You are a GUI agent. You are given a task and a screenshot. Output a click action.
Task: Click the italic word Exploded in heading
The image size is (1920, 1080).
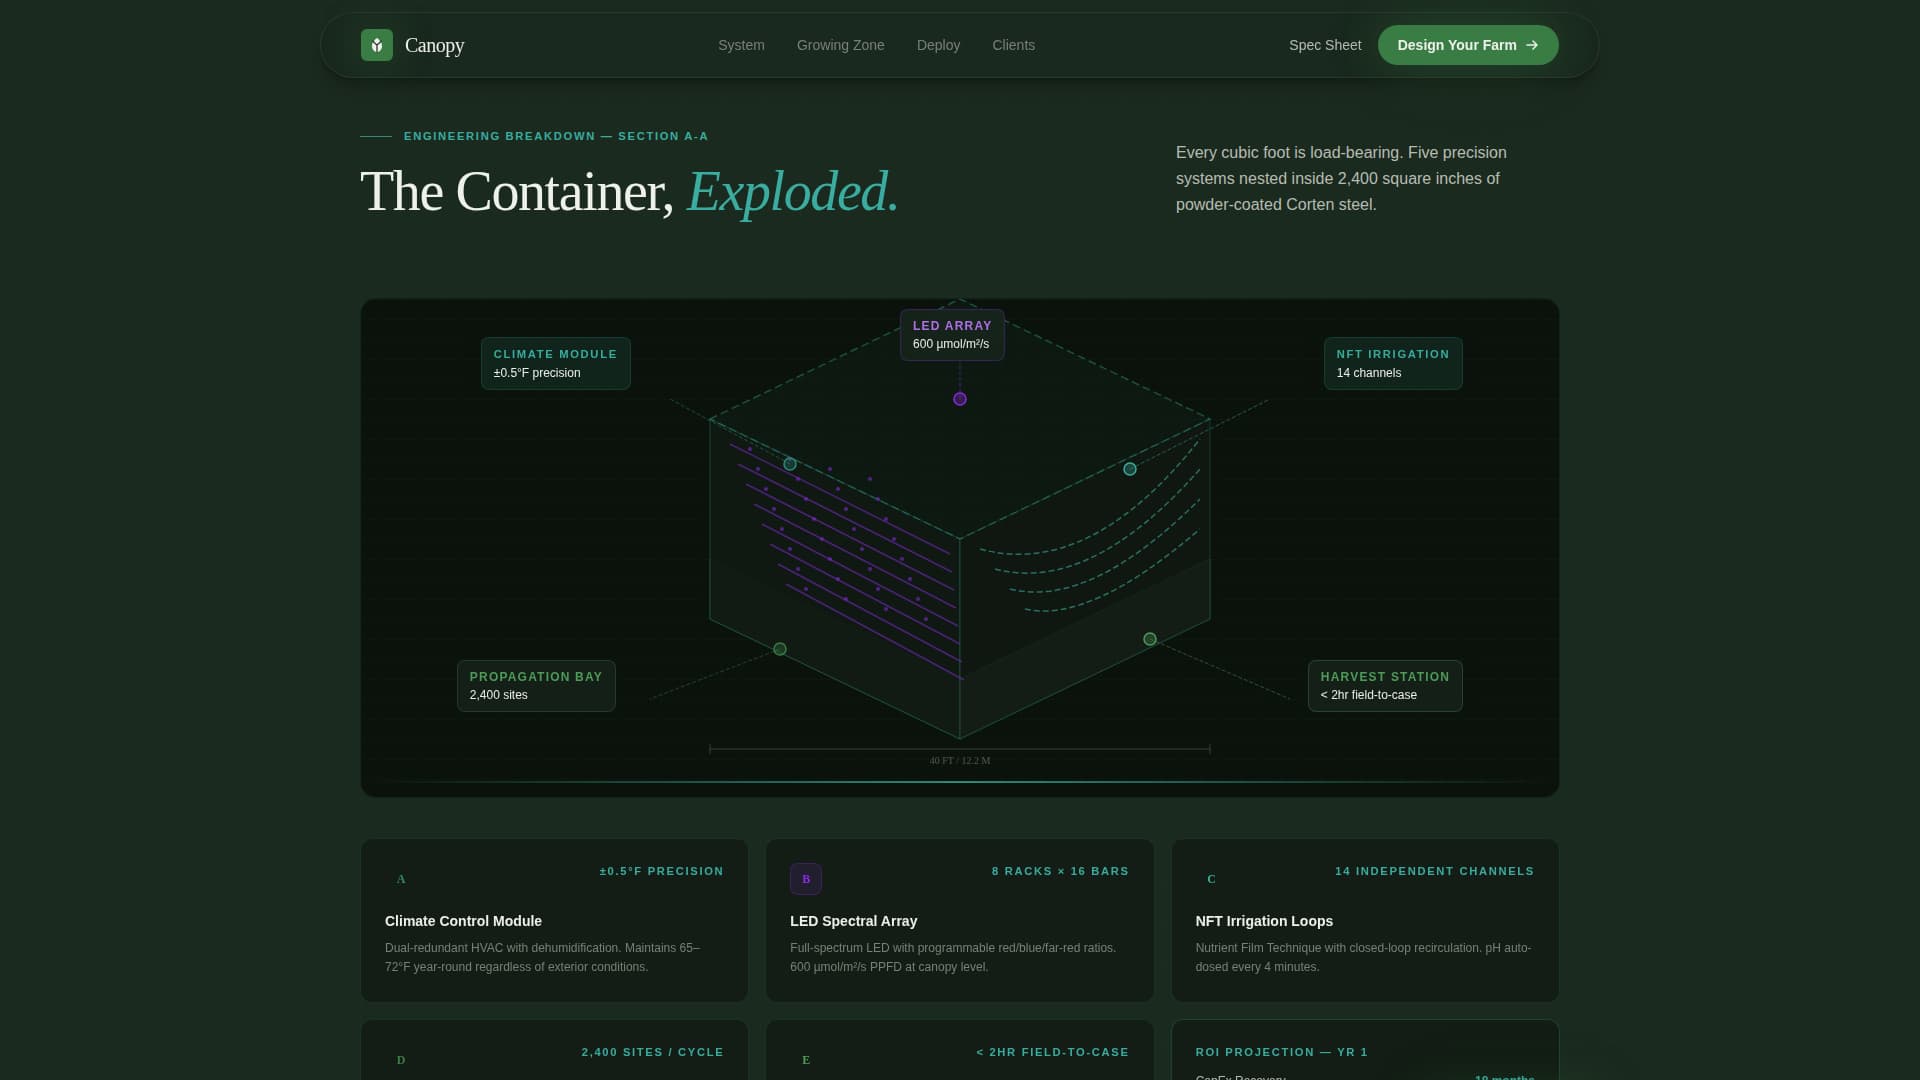[x=792, y=191]
